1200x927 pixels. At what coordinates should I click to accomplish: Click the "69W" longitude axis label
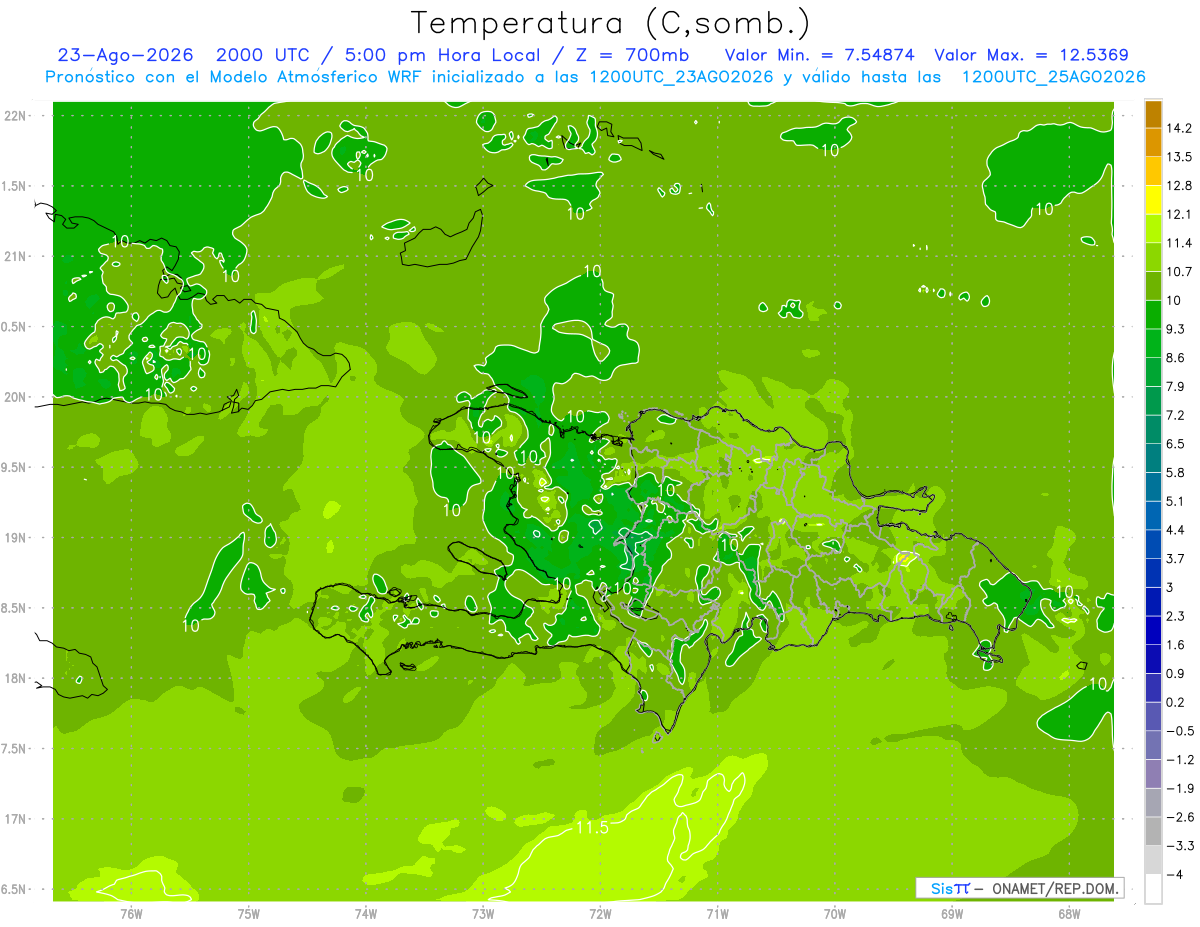(x=952, y=914)
